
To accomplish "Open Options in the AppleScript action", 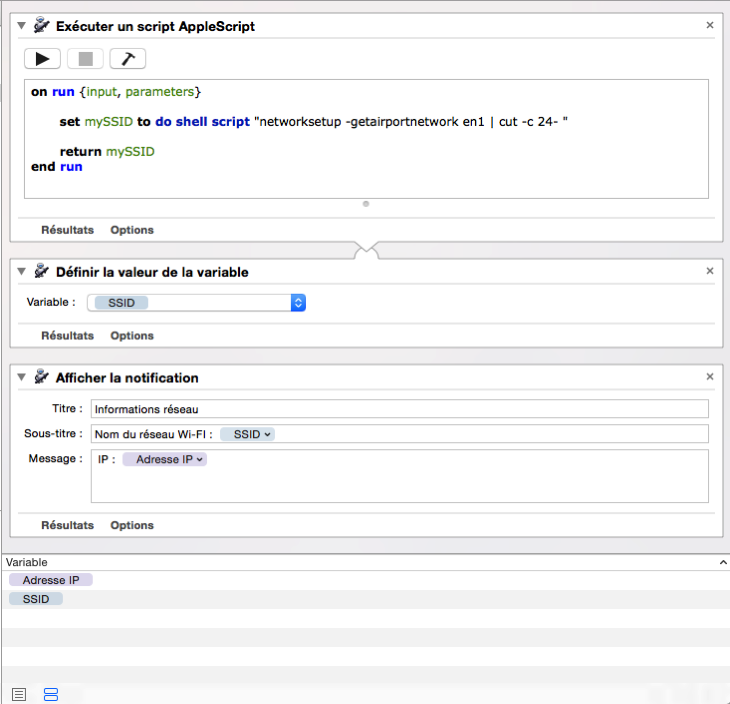I will tap(132, 230).
